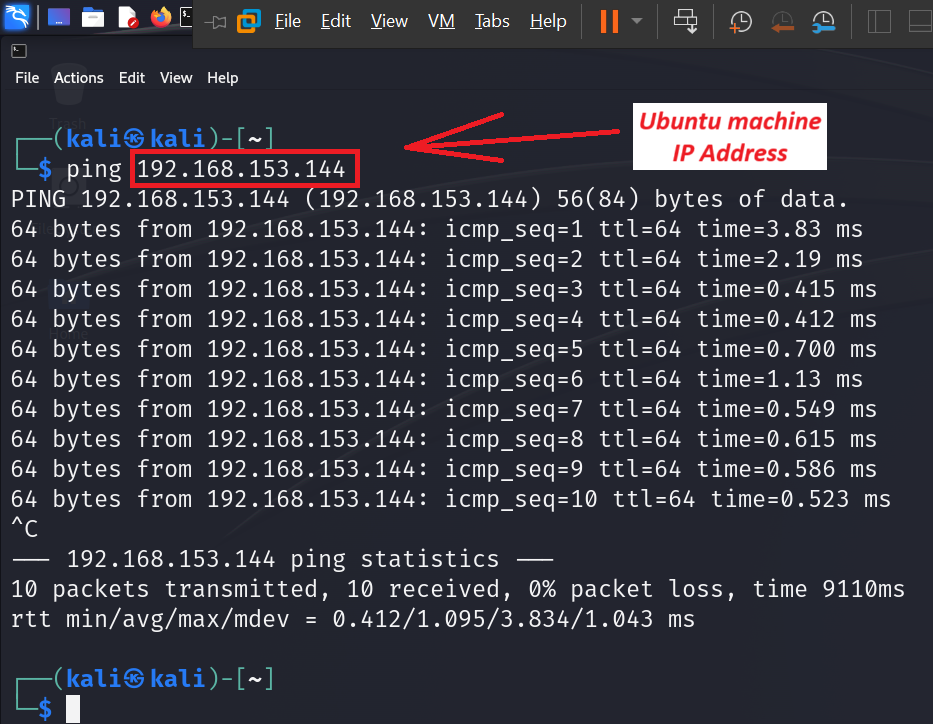Open the VMware Help menu
This screenshot has height=724, width=933.
click(548, 21)
